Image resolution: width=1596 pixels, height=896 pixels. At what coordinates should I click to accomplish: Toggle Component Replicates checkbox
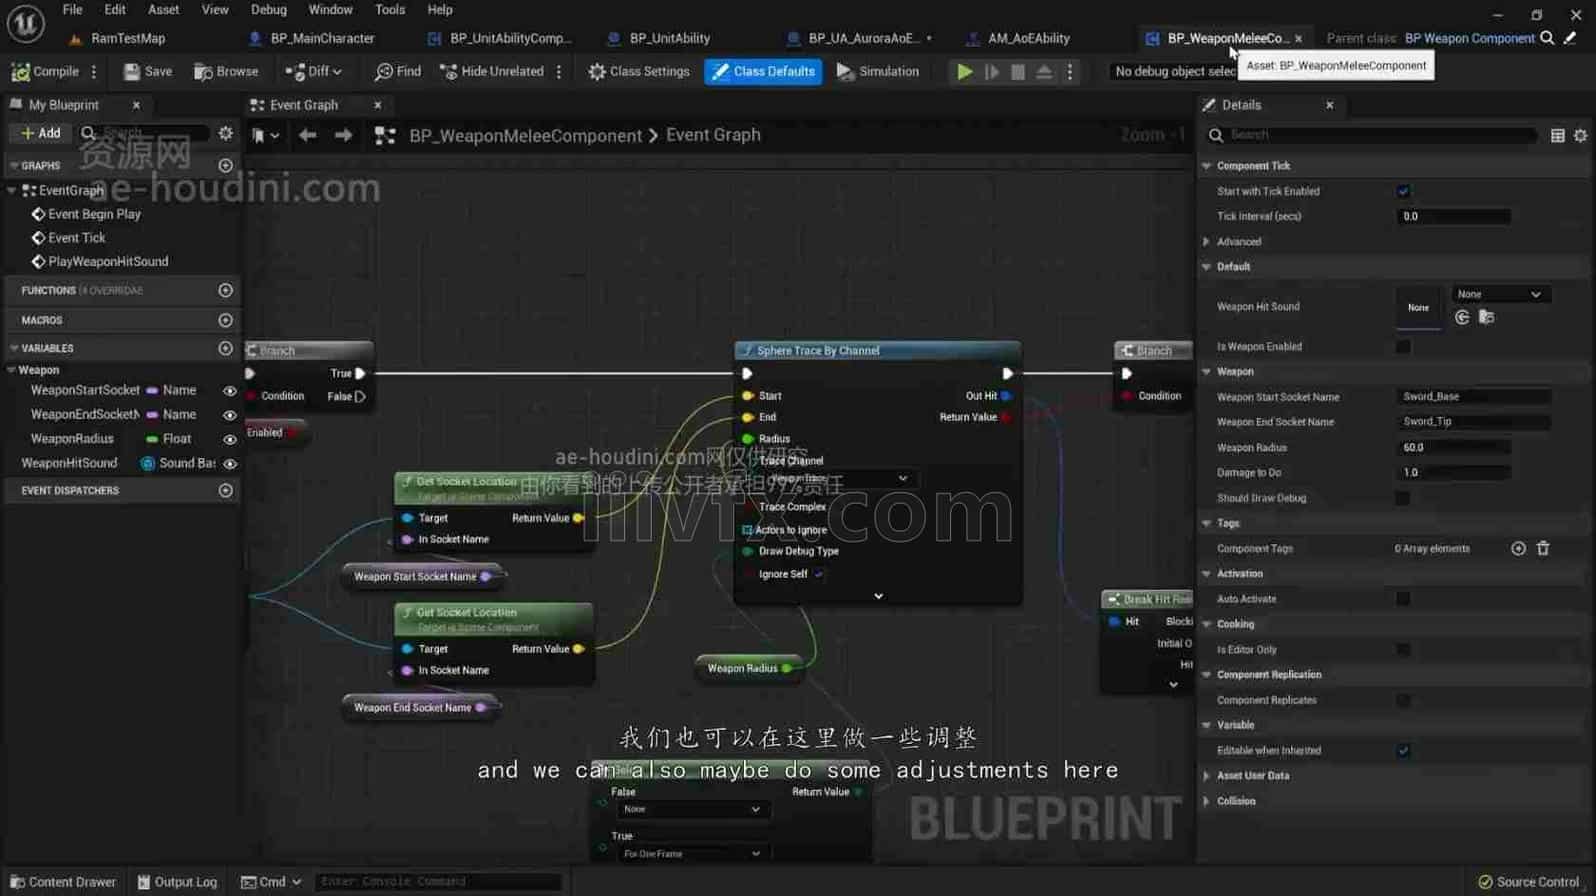(x=1403, y=700)
